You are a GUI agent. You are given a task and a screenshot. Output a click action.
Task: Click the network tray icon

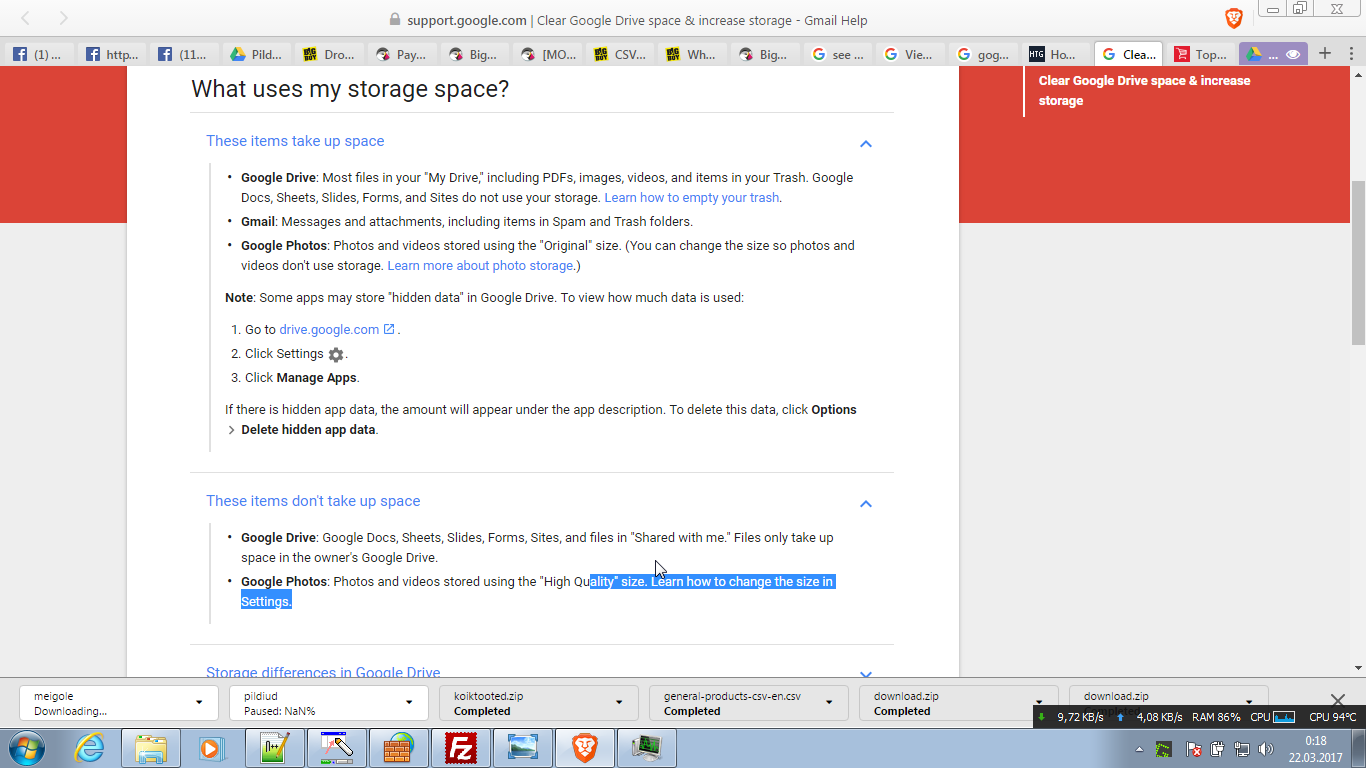1242,749
